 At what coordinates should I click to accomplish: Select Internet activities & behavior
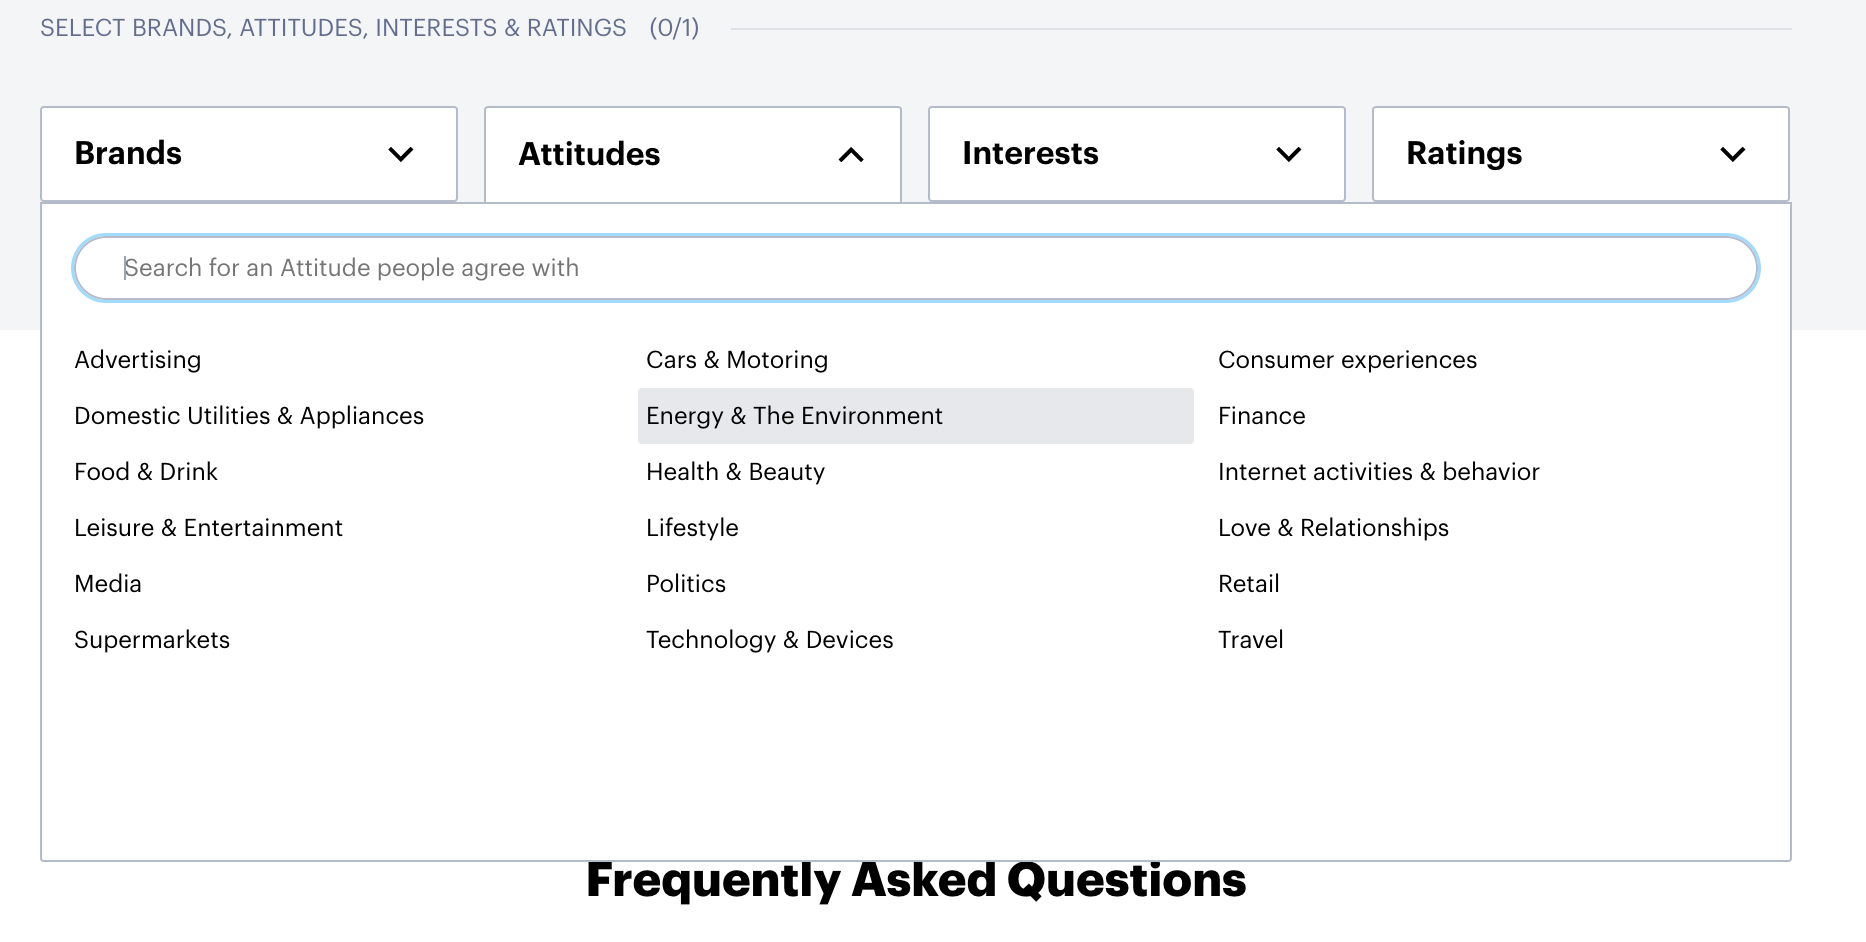(1378, 472)
